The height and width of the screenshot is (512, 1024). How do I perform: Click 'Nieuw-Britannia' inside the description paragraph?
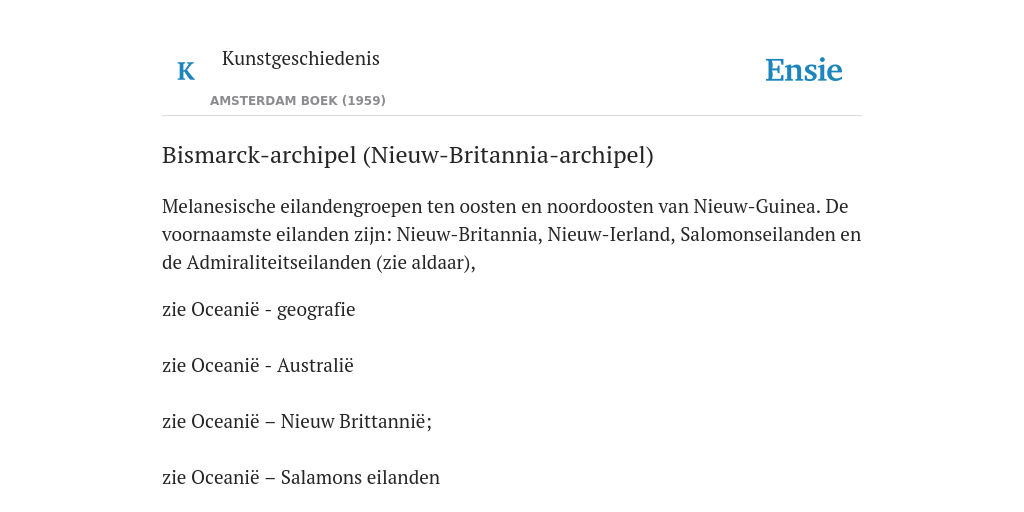[469, 234]
